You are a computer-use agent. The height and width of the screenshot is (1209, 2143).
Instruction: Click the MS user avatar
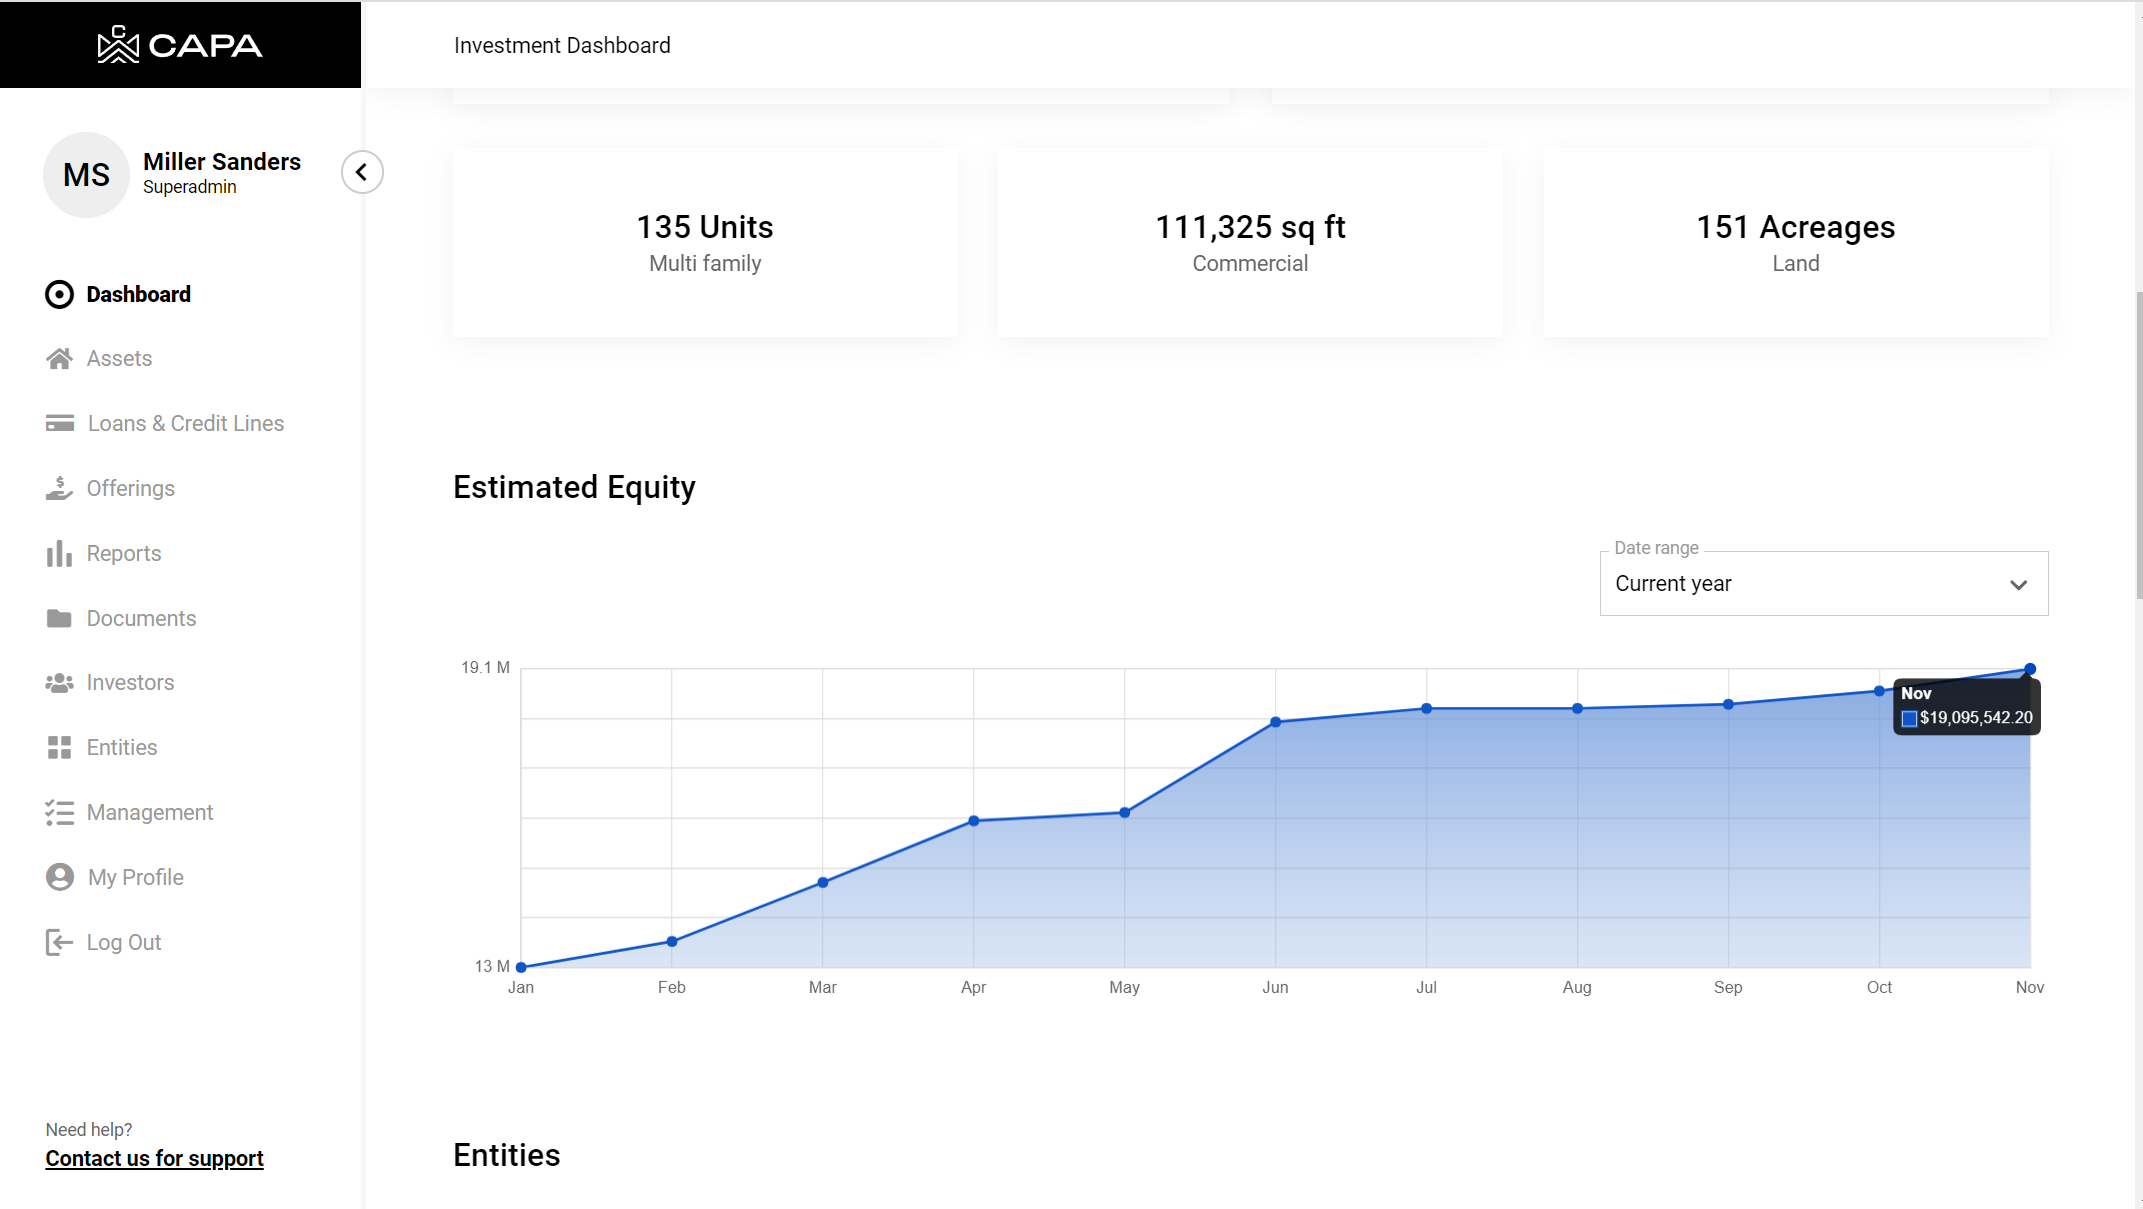(x=87, y=175)
